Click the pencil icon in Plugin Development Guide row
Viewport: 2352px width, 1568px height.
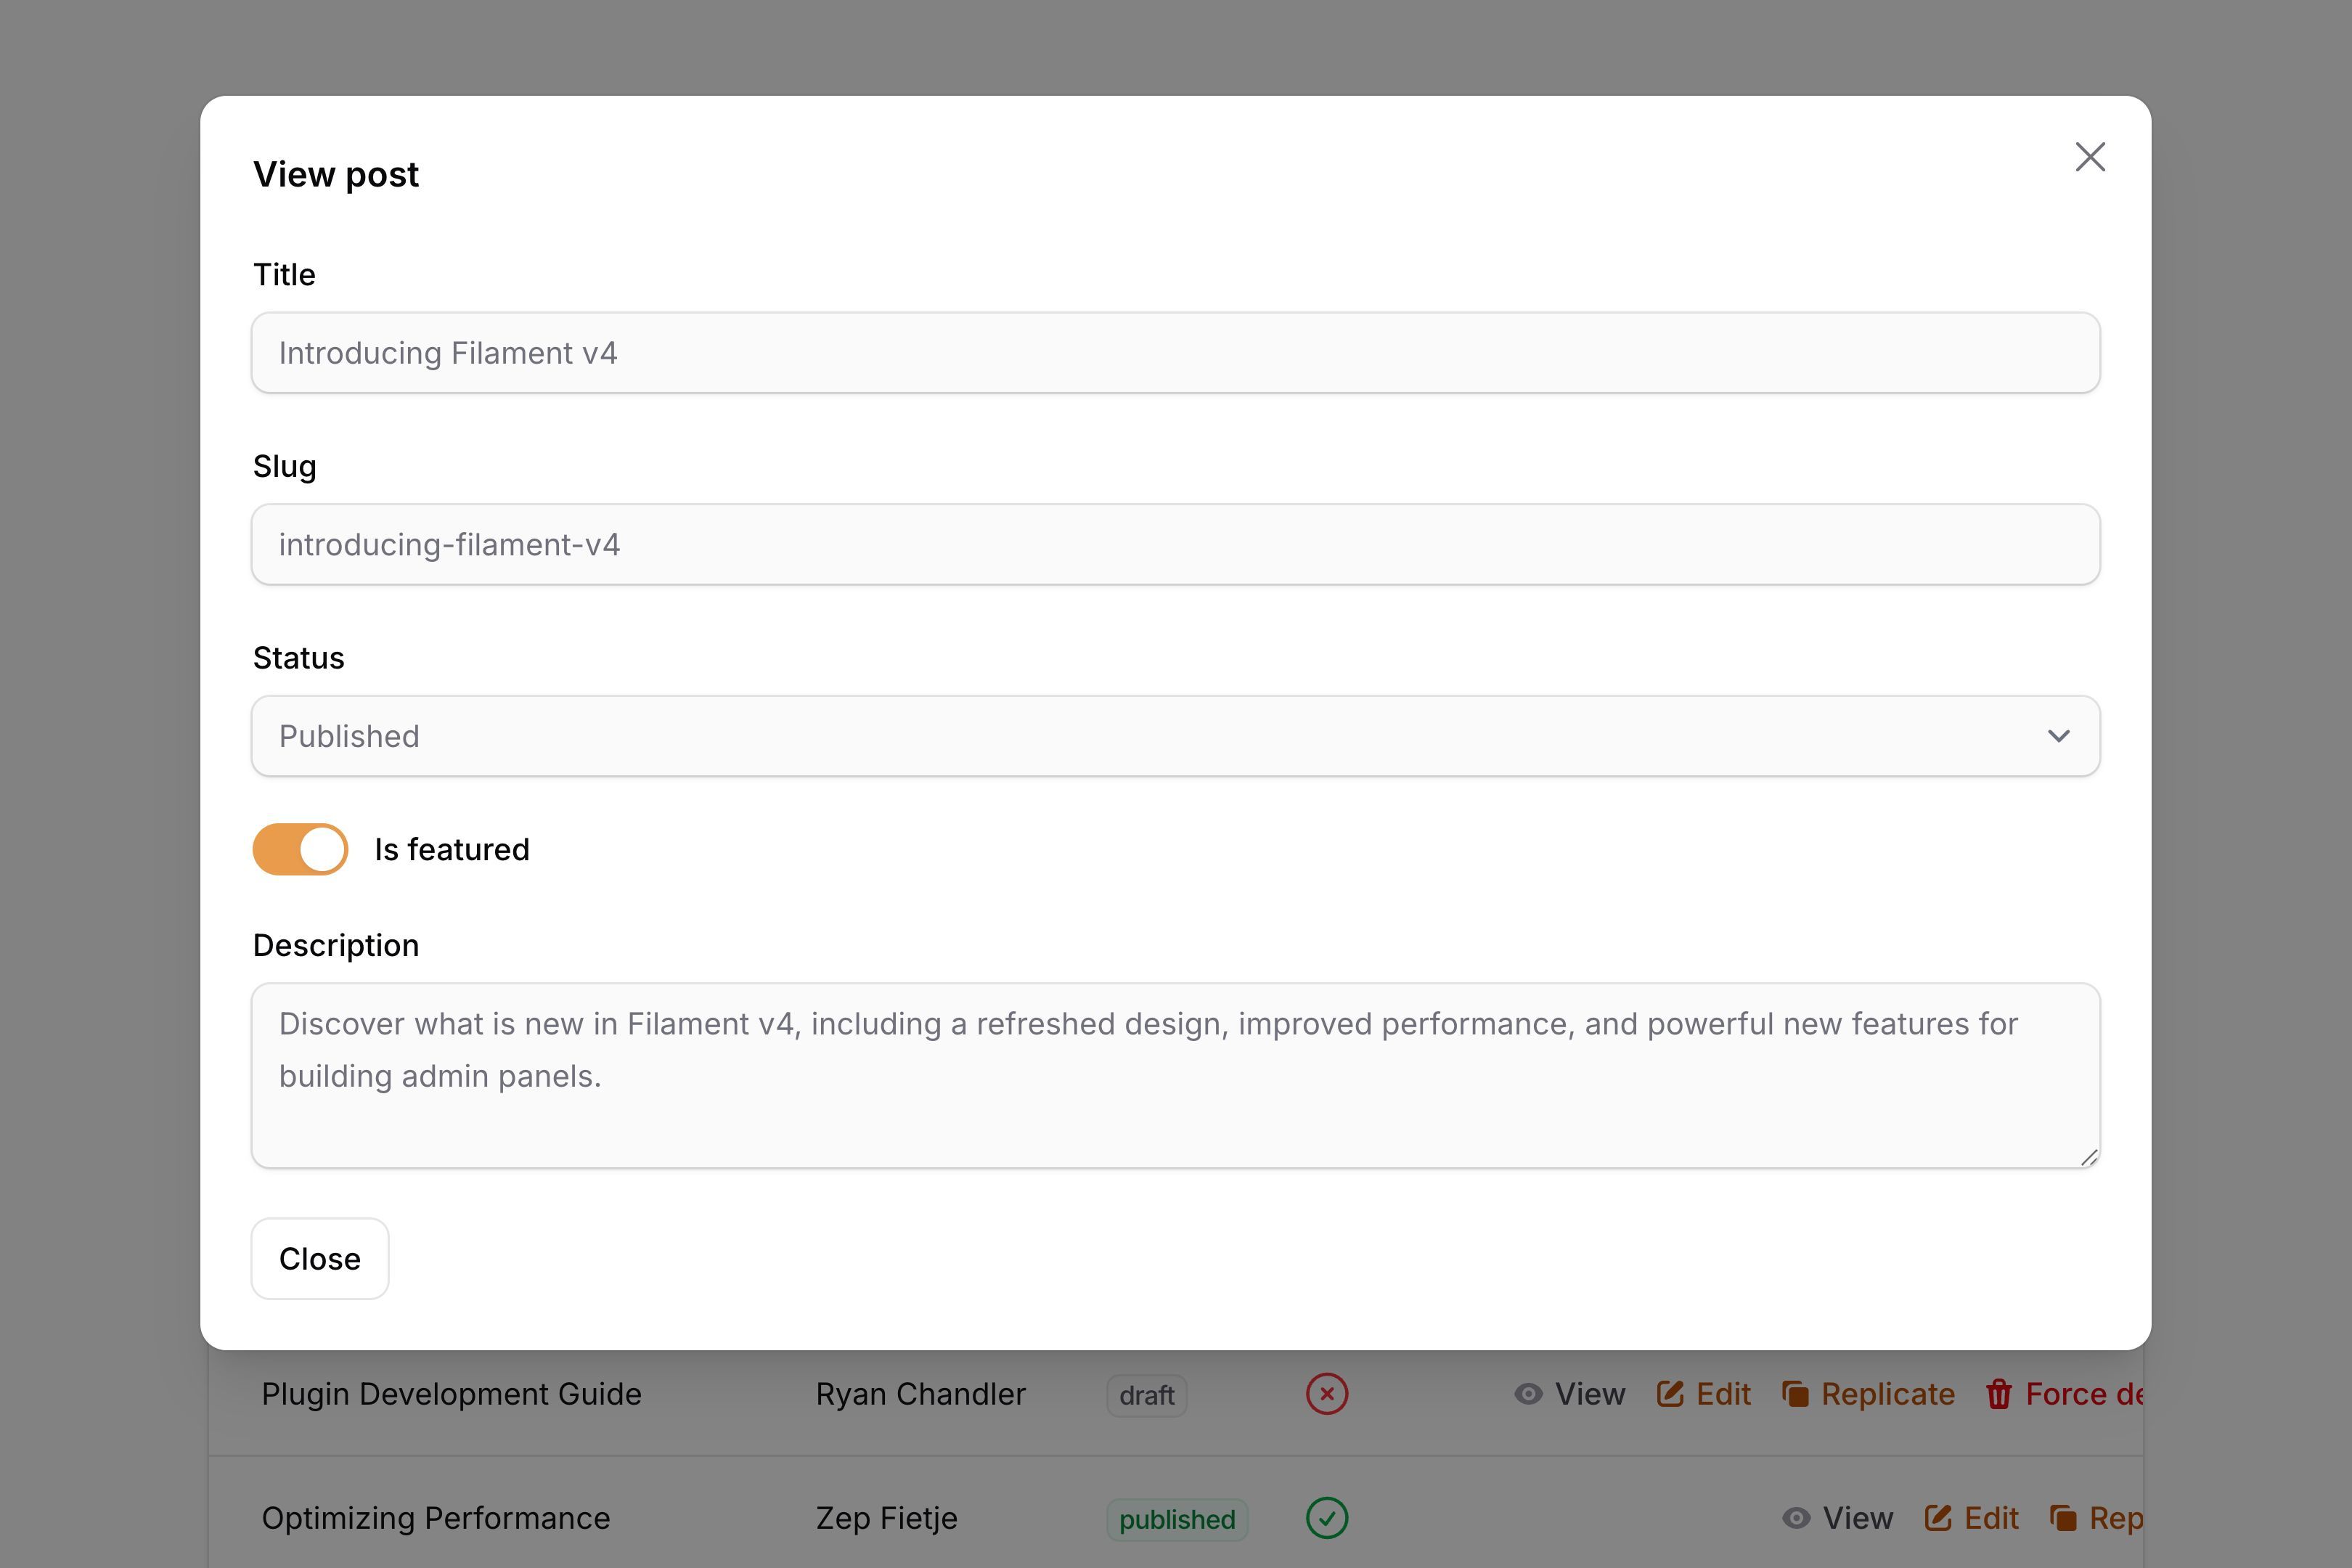tap(1670, 1394)
